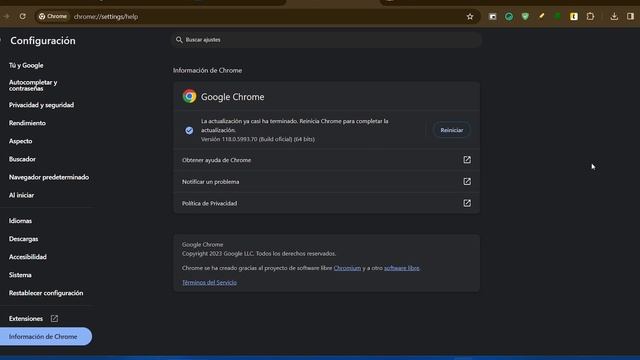Select Rendimiento in the sidebar
Viewport: 640px width, 360px height.
coord(27,123)
